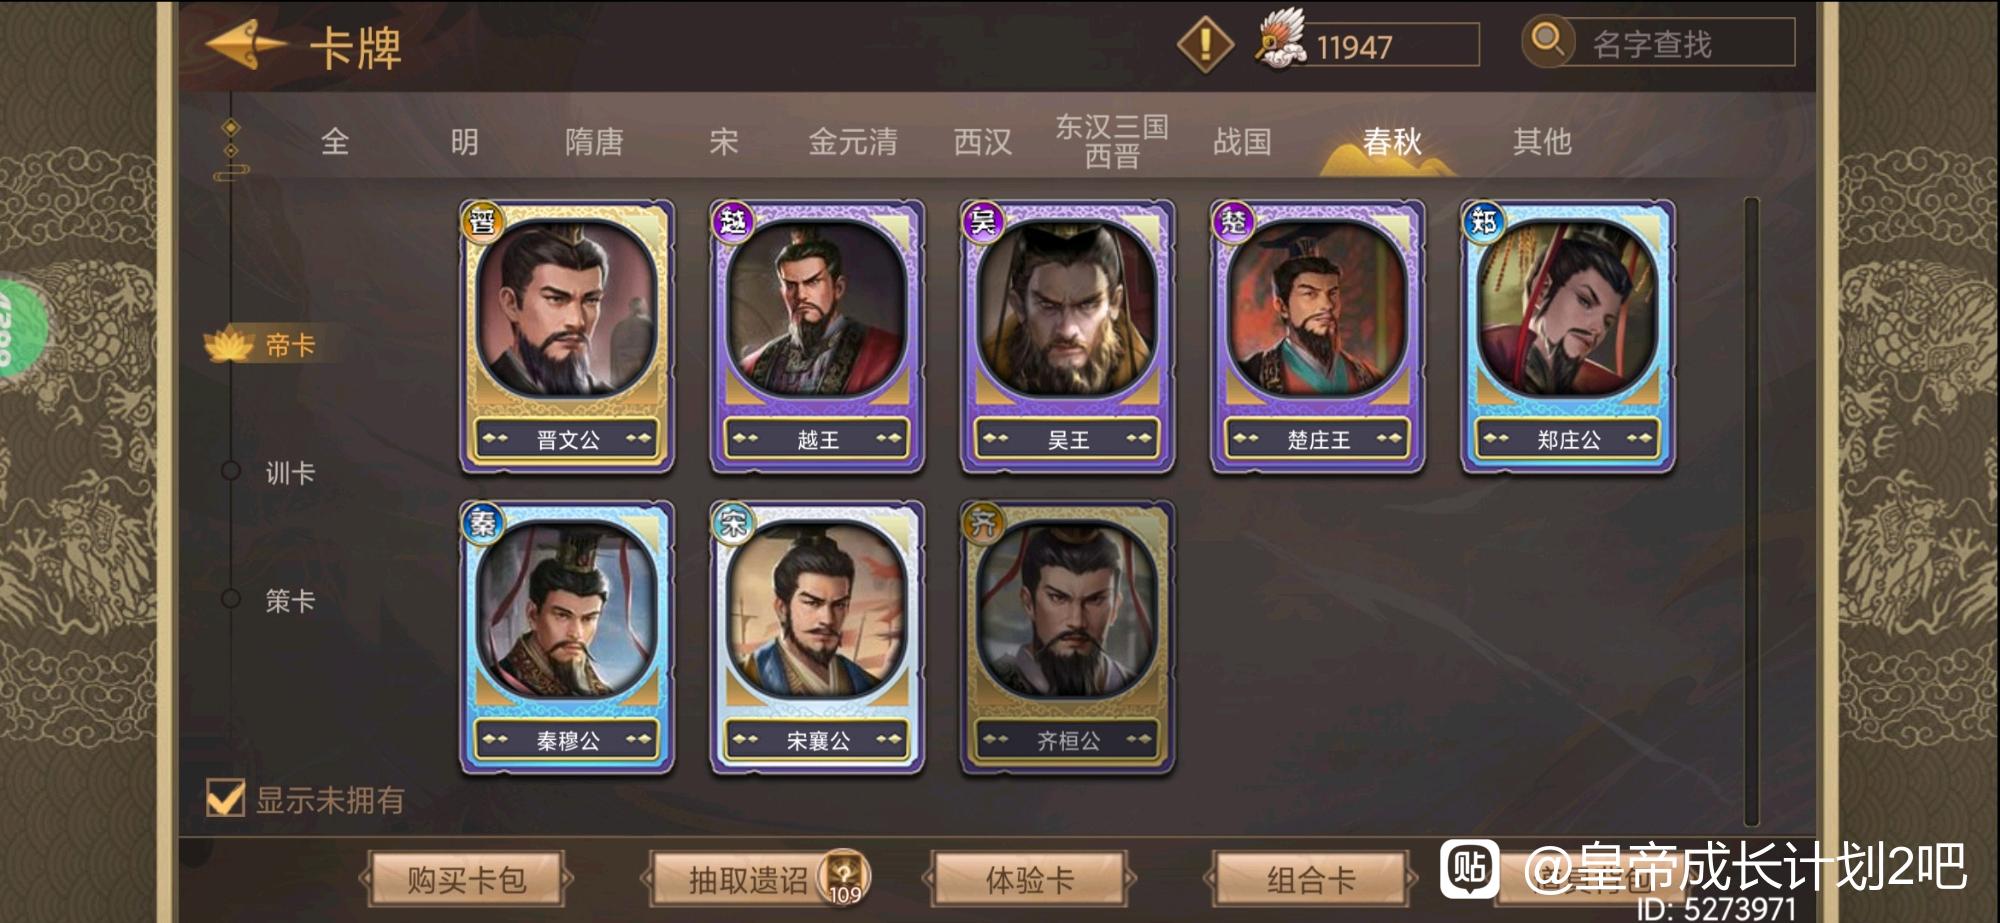Select the 训卡 category
Image resolution: width=2000 pixels, height=923 pixels.
point(290,472)
